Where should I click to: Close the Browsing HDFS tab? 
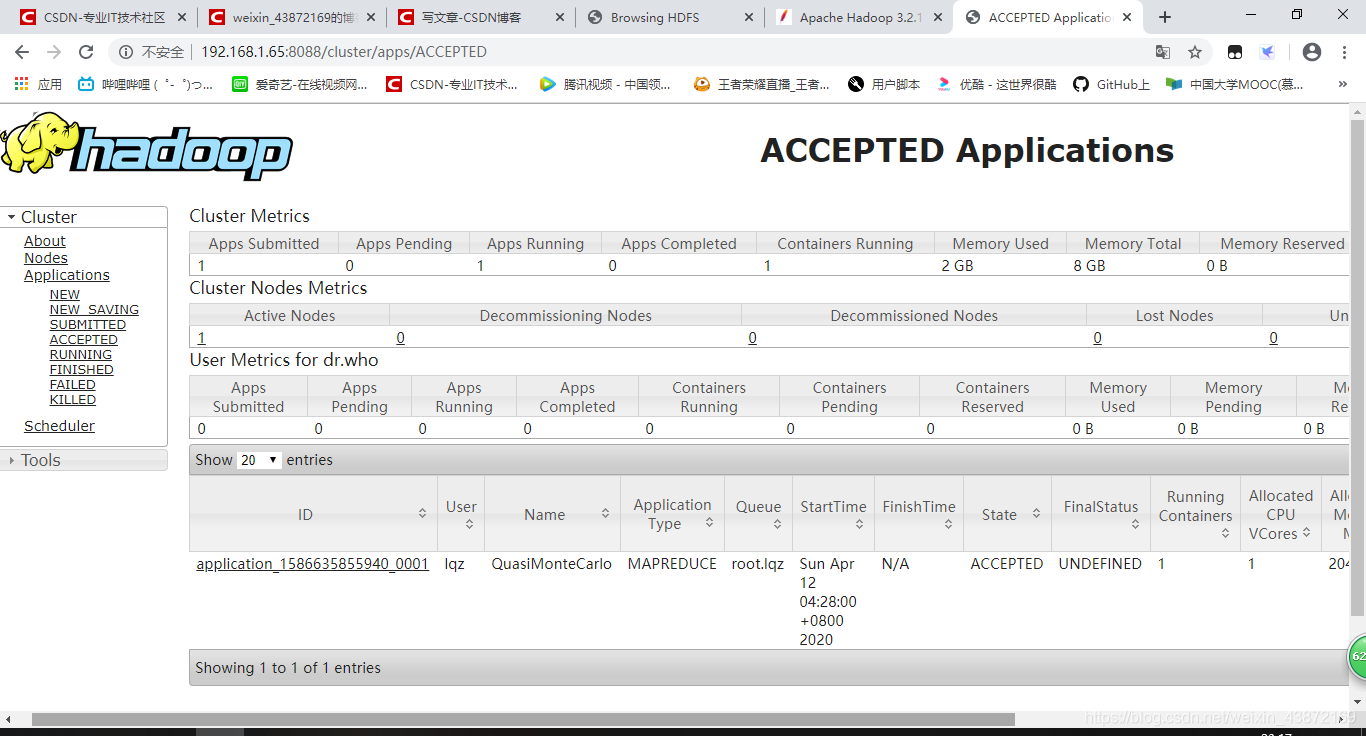pyautogui.click(x=750, y=17)
